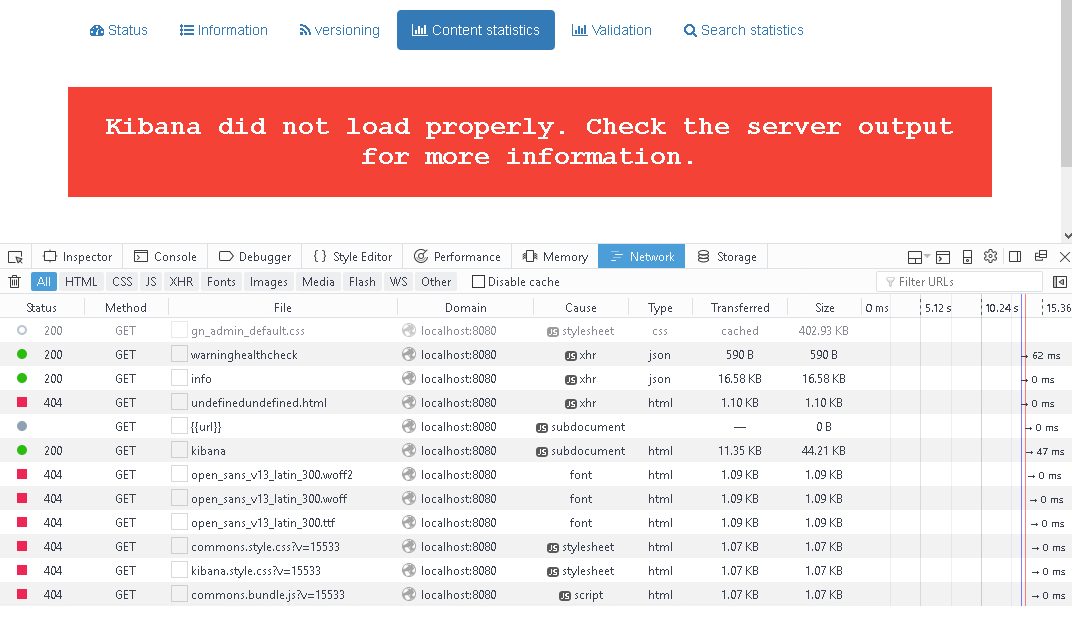The image size is (1072, 624).
Task: Open the Validation tab
Action: [x=611, y=30]
